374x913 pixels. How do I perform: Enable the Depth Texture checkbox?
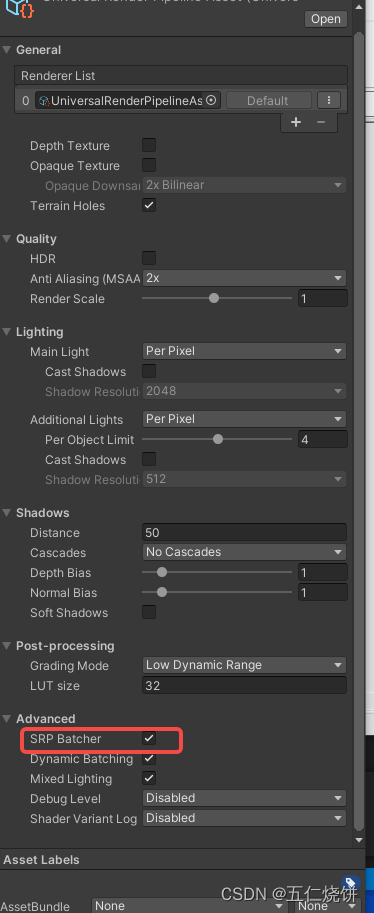(149, 145)
